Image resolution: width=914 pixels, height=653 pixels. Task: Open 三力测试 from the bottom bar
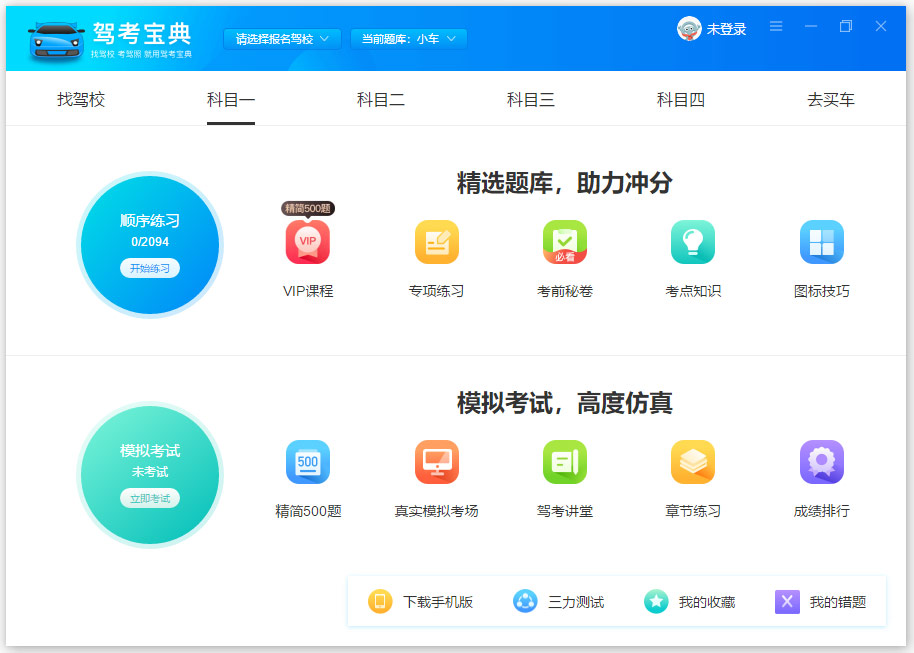557,601
